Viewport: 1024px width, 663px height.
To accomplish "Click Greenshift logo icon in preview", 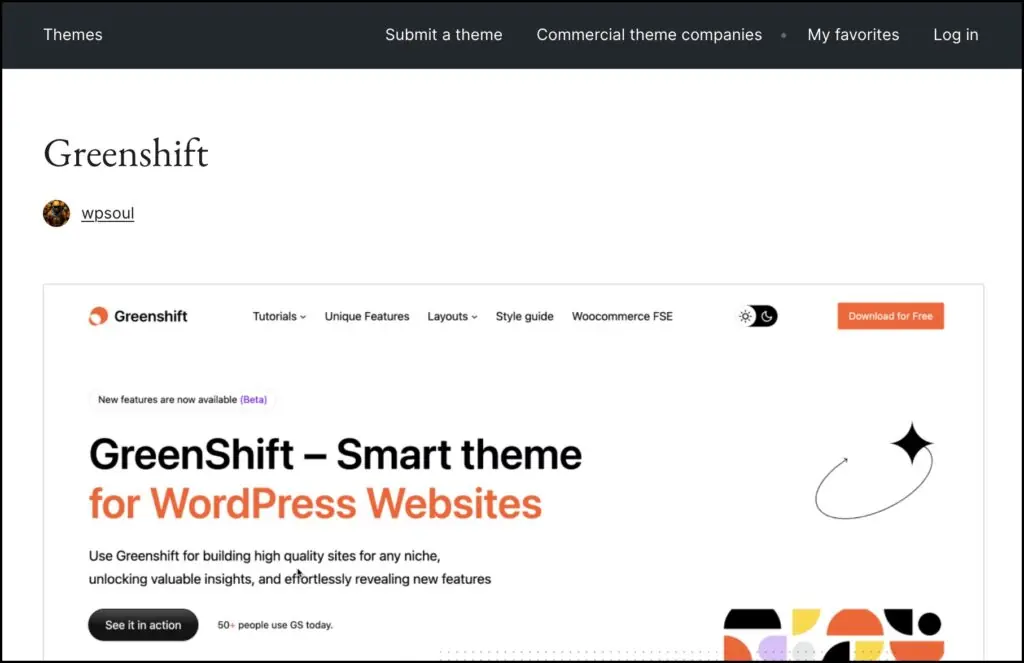I will [99, 316].
